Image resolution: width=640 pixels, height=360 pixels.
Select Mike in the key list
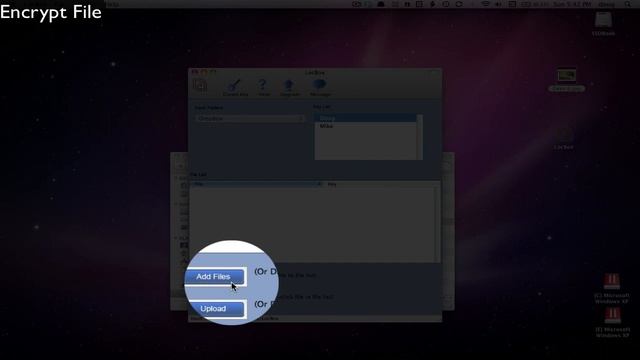(365, 126)
